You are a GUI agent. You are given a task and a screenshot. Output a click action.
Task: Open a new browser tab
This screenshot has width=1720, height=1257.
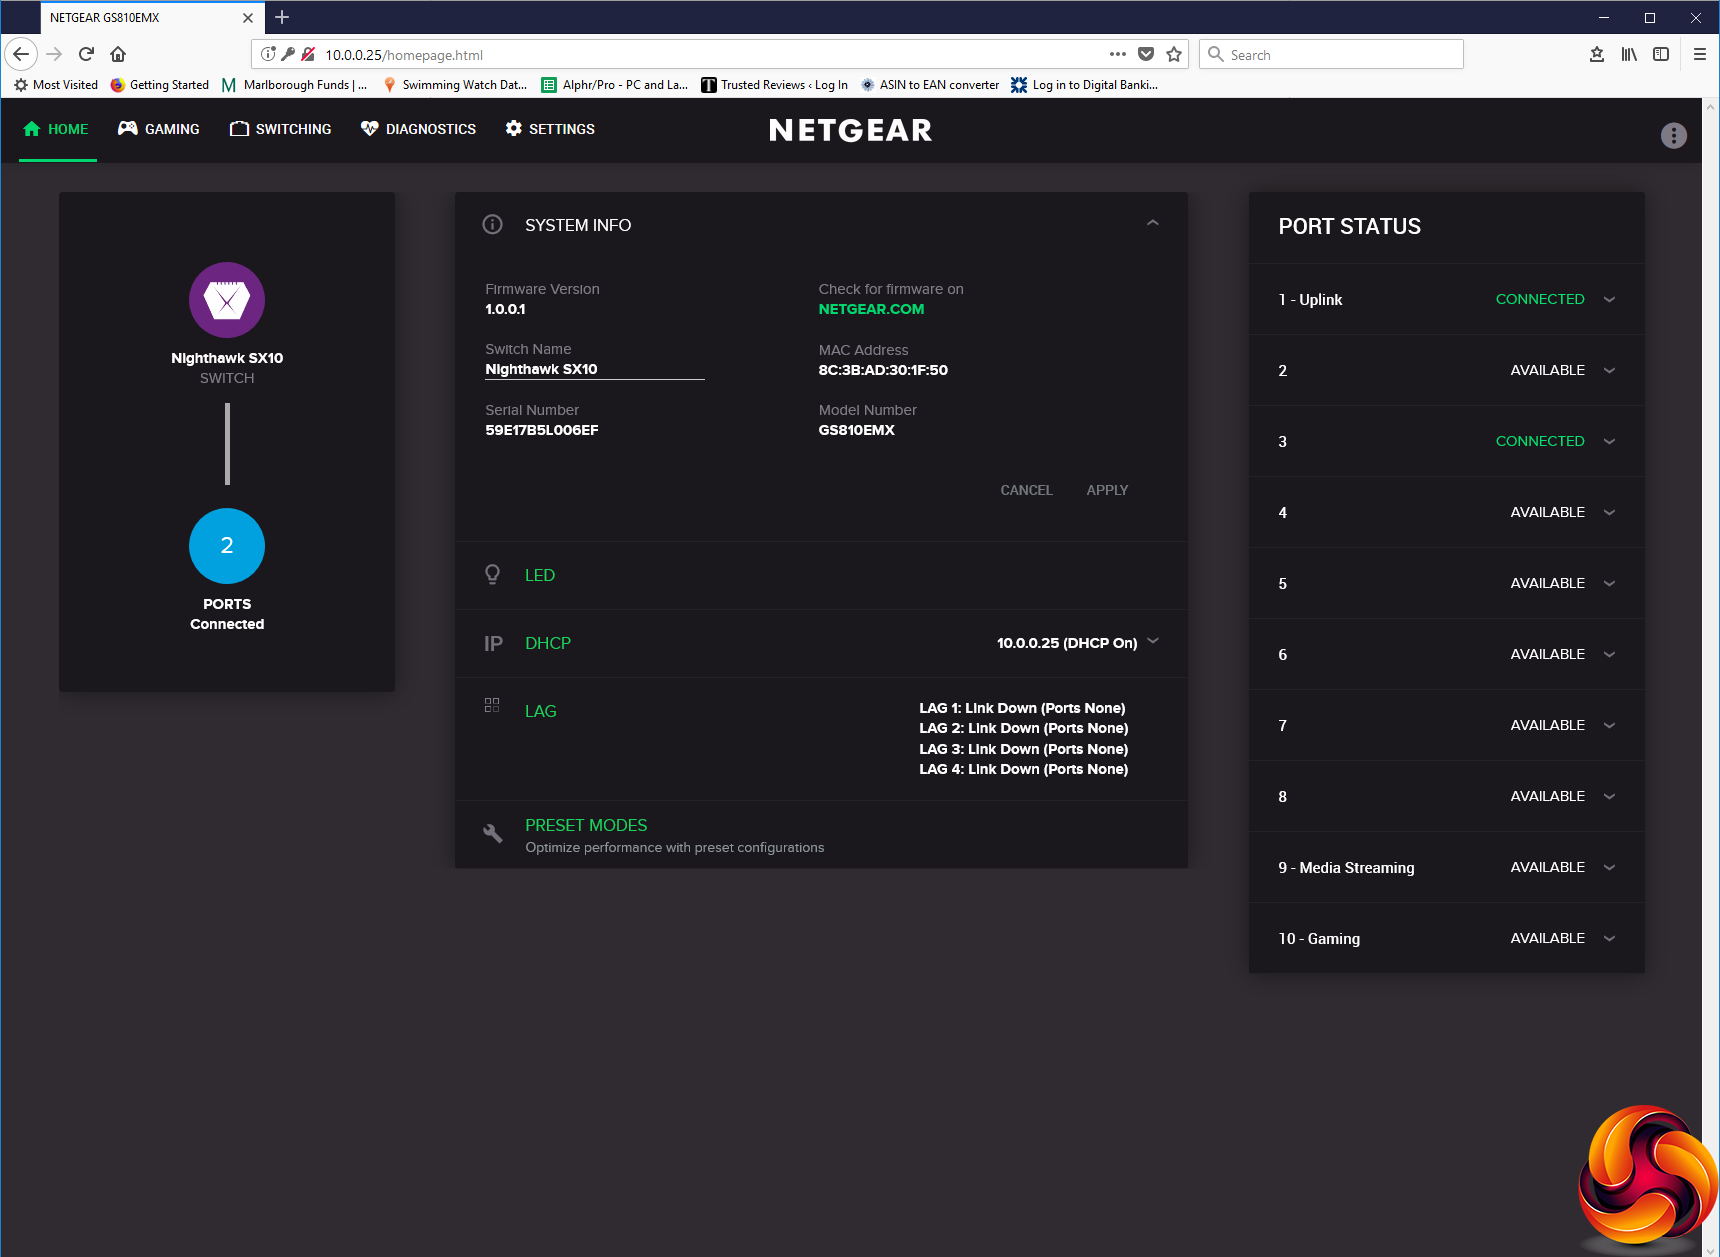click(282, 17)
